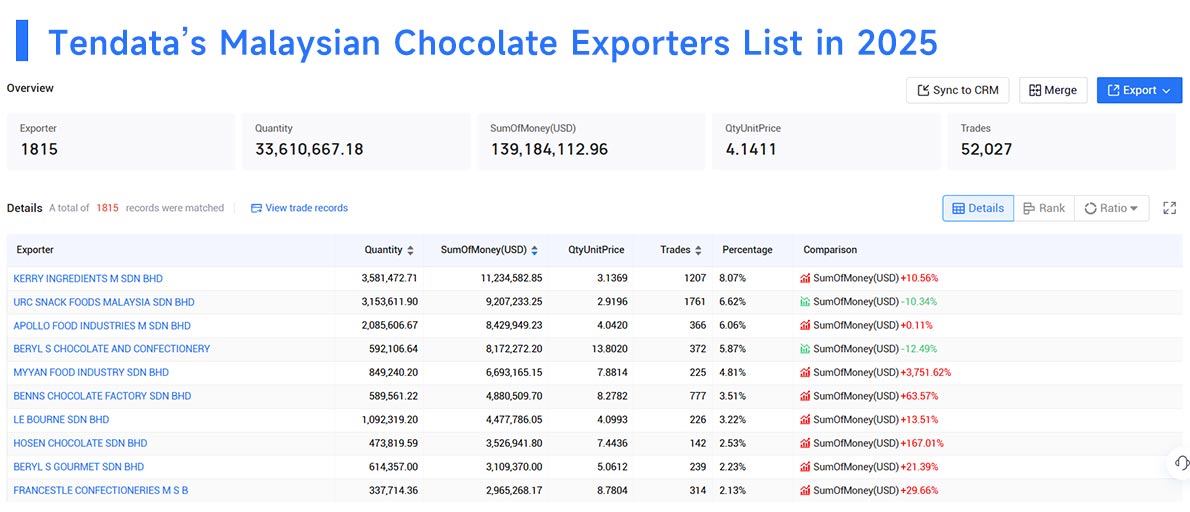This screenshot has width=1190, height=512.
Task: Open HOSEN CHOCOLATE SDN BHD exporter link
Action: [x=80, y=443]
